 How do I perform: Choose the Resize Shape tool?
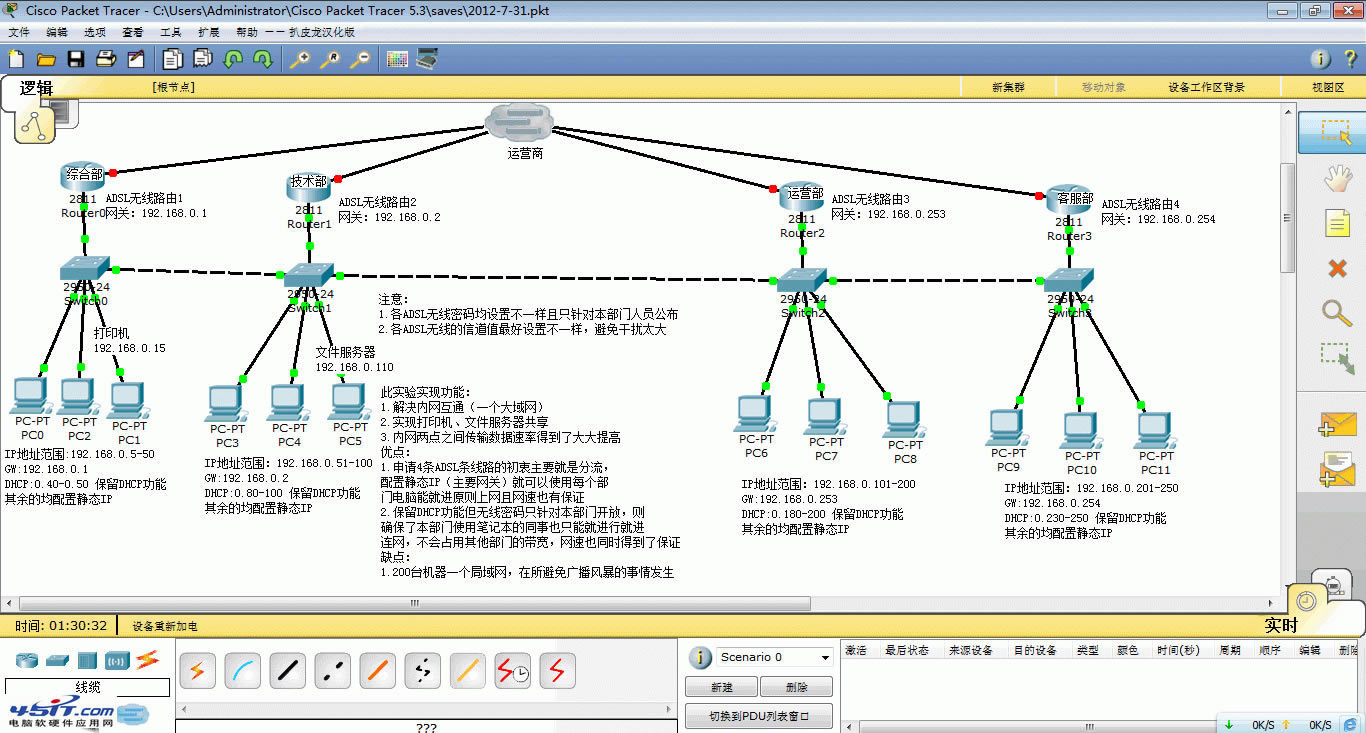click(x=1337, y=359)
